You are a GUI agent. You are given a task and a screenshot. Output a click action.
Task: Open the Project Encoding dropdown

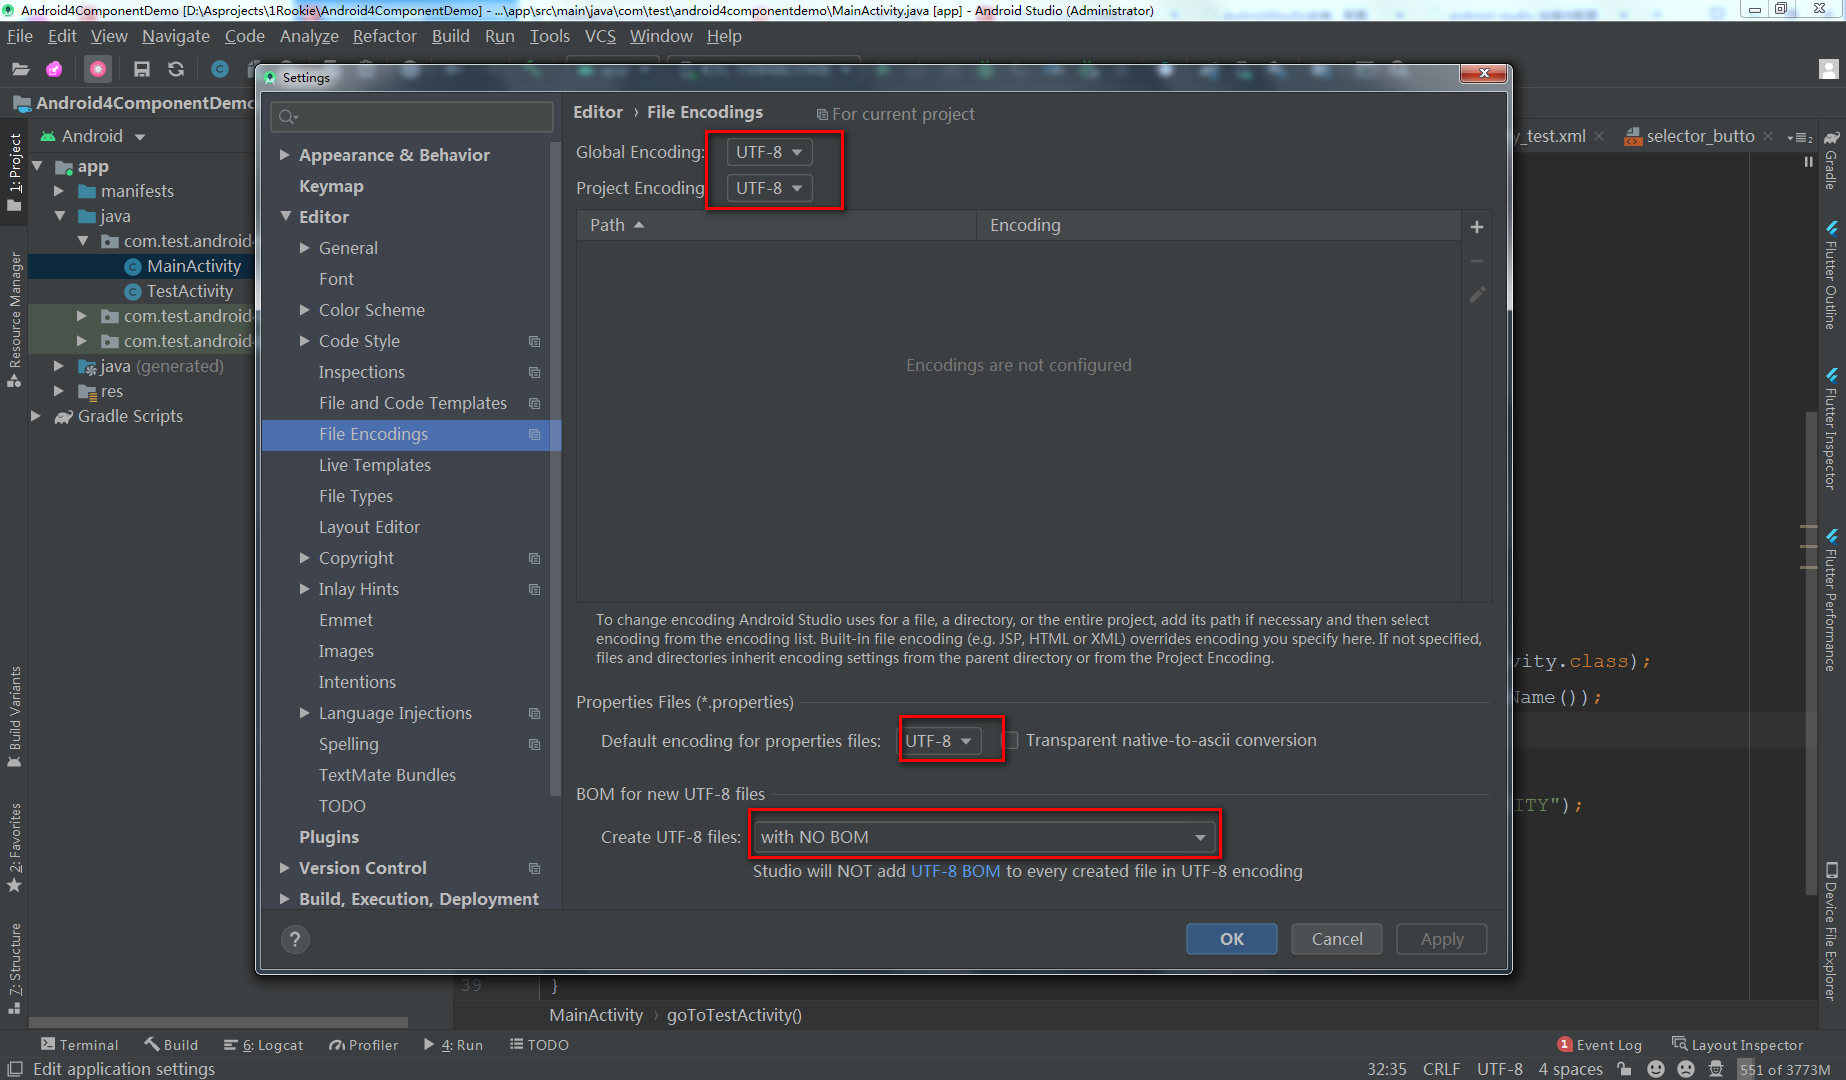768,188
